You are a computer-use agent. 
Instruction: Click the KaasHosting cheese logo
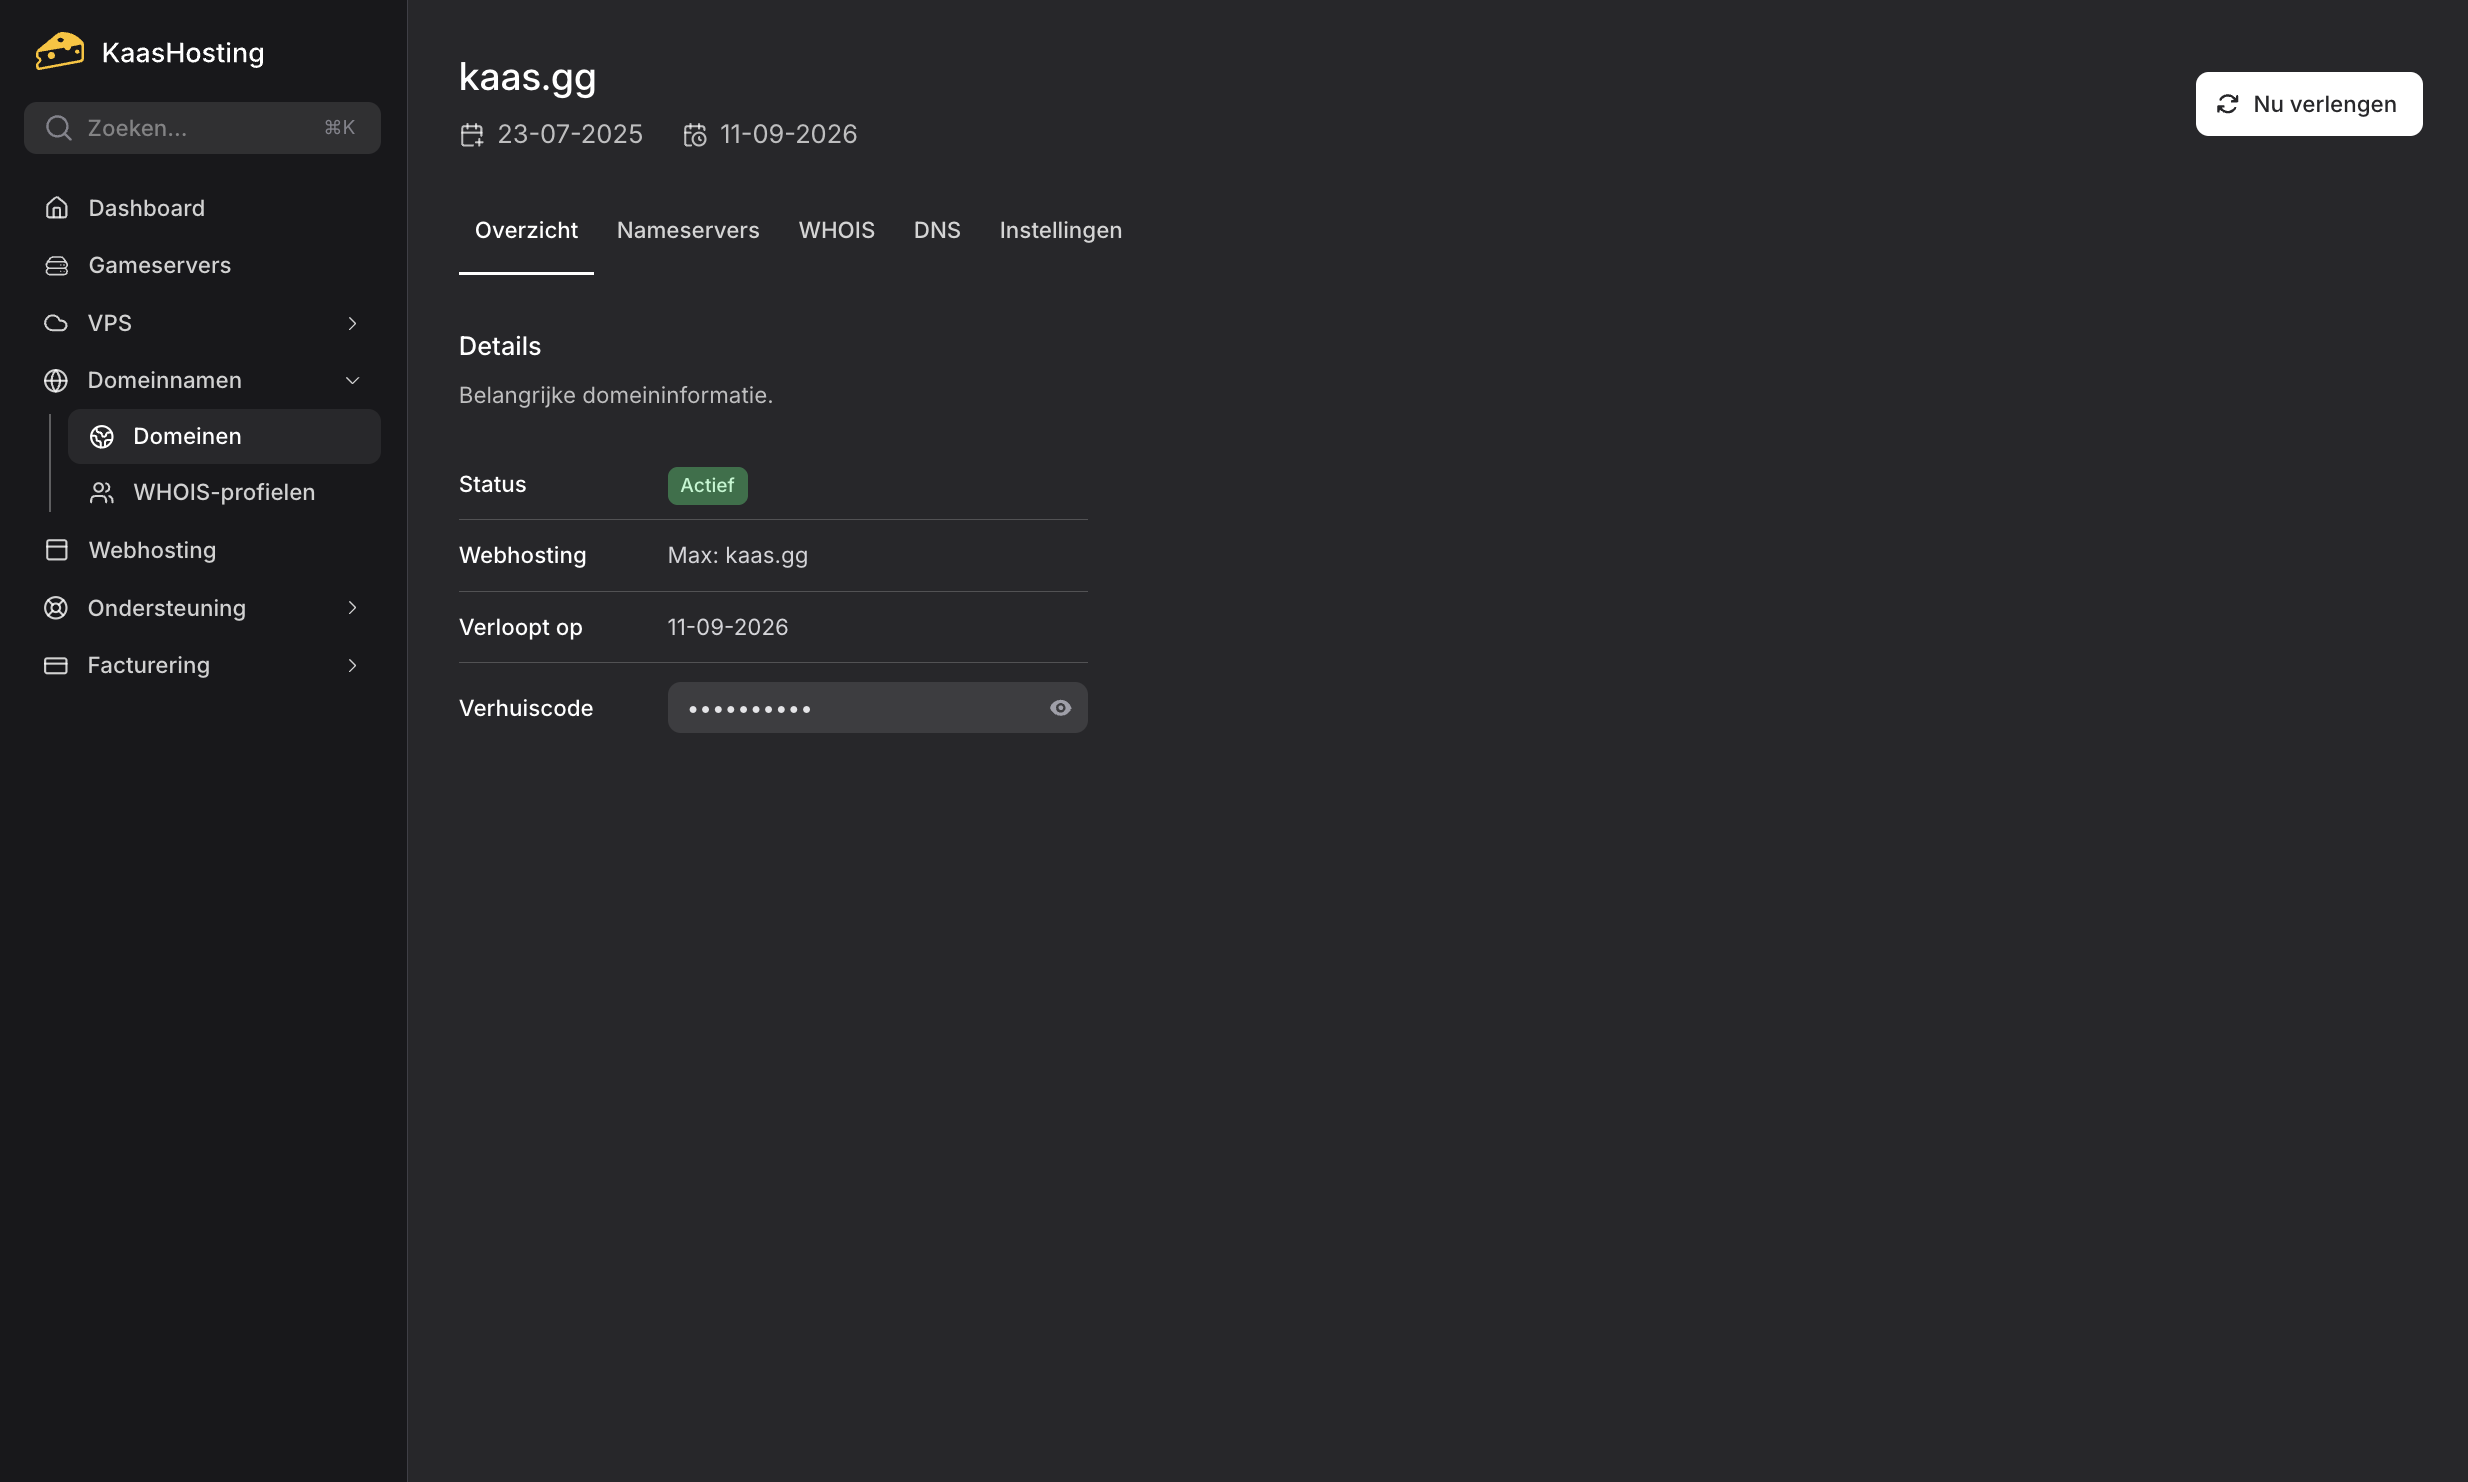point(59,49)
